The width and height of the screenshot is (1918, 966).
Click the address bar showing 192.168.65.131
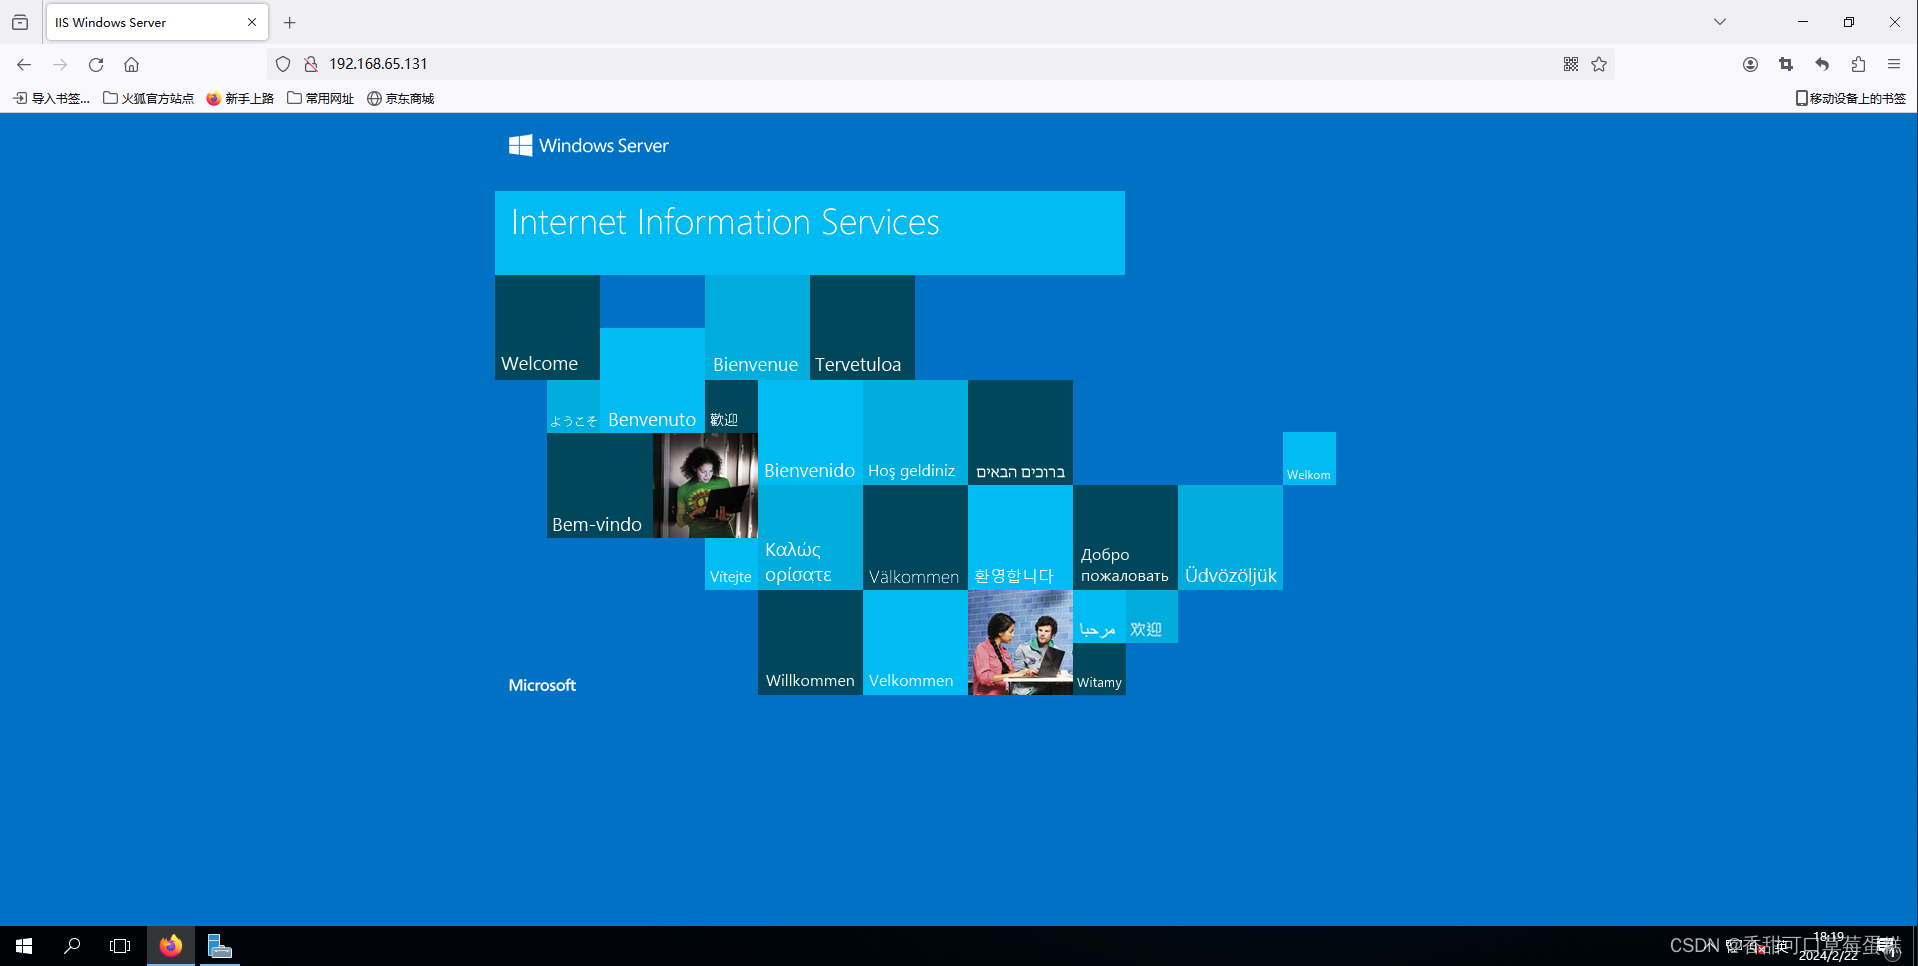point(940,64)
